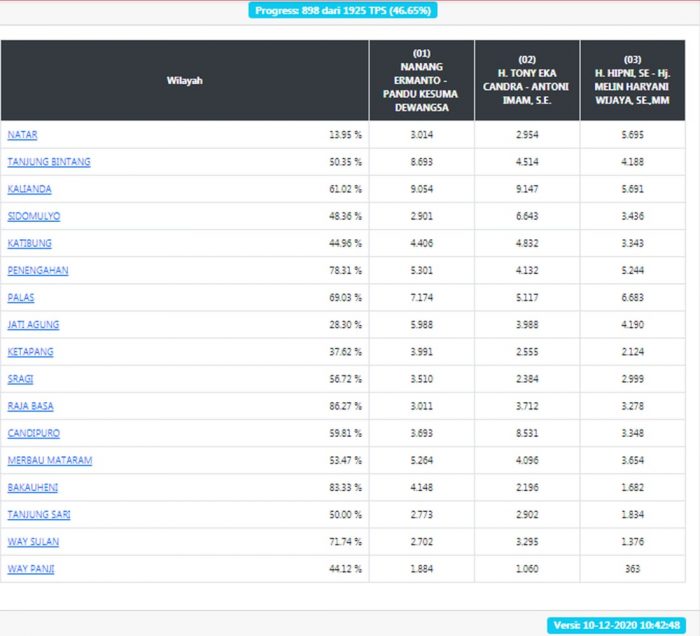Open KALIANDA region results
The width and height of the screenshot is (700, 636).
pyautogui.click(x=29, y=189)
